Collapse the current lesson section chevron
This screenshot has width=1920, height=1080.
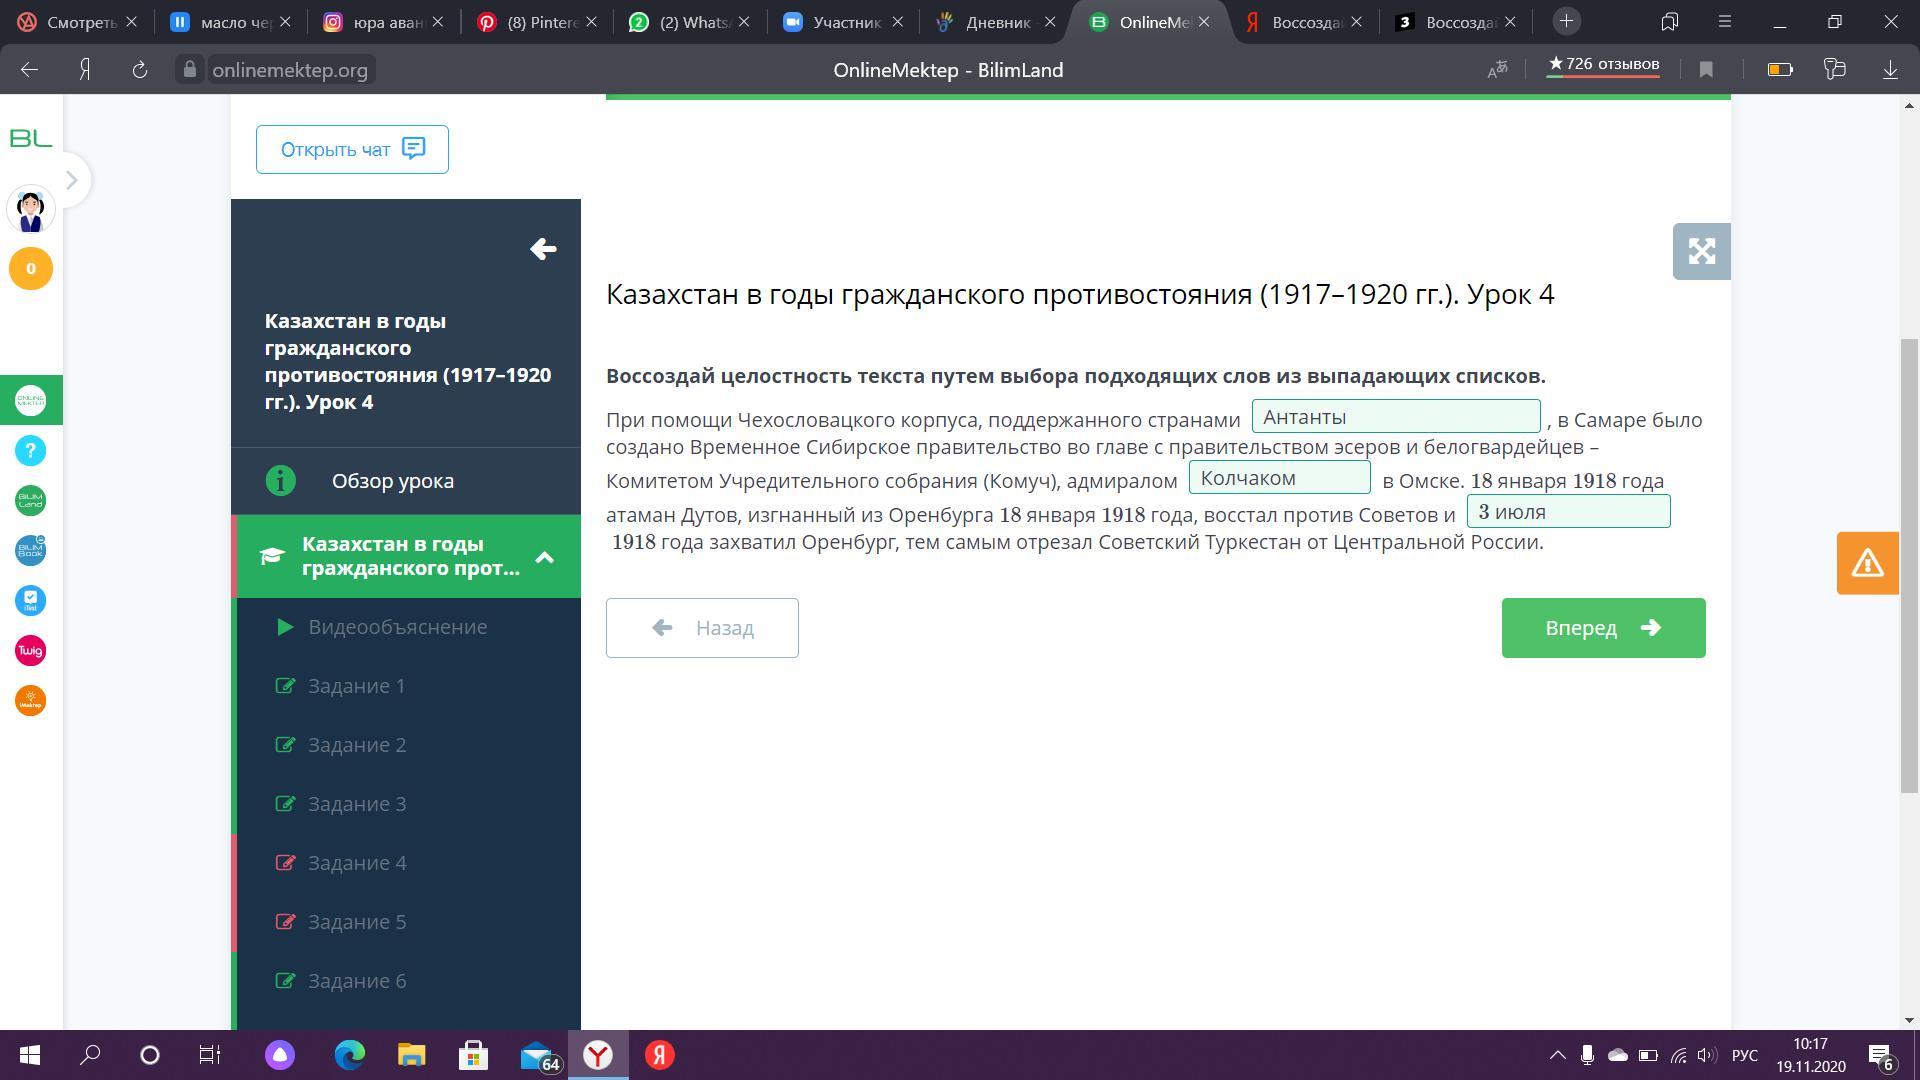pos(545,557)
